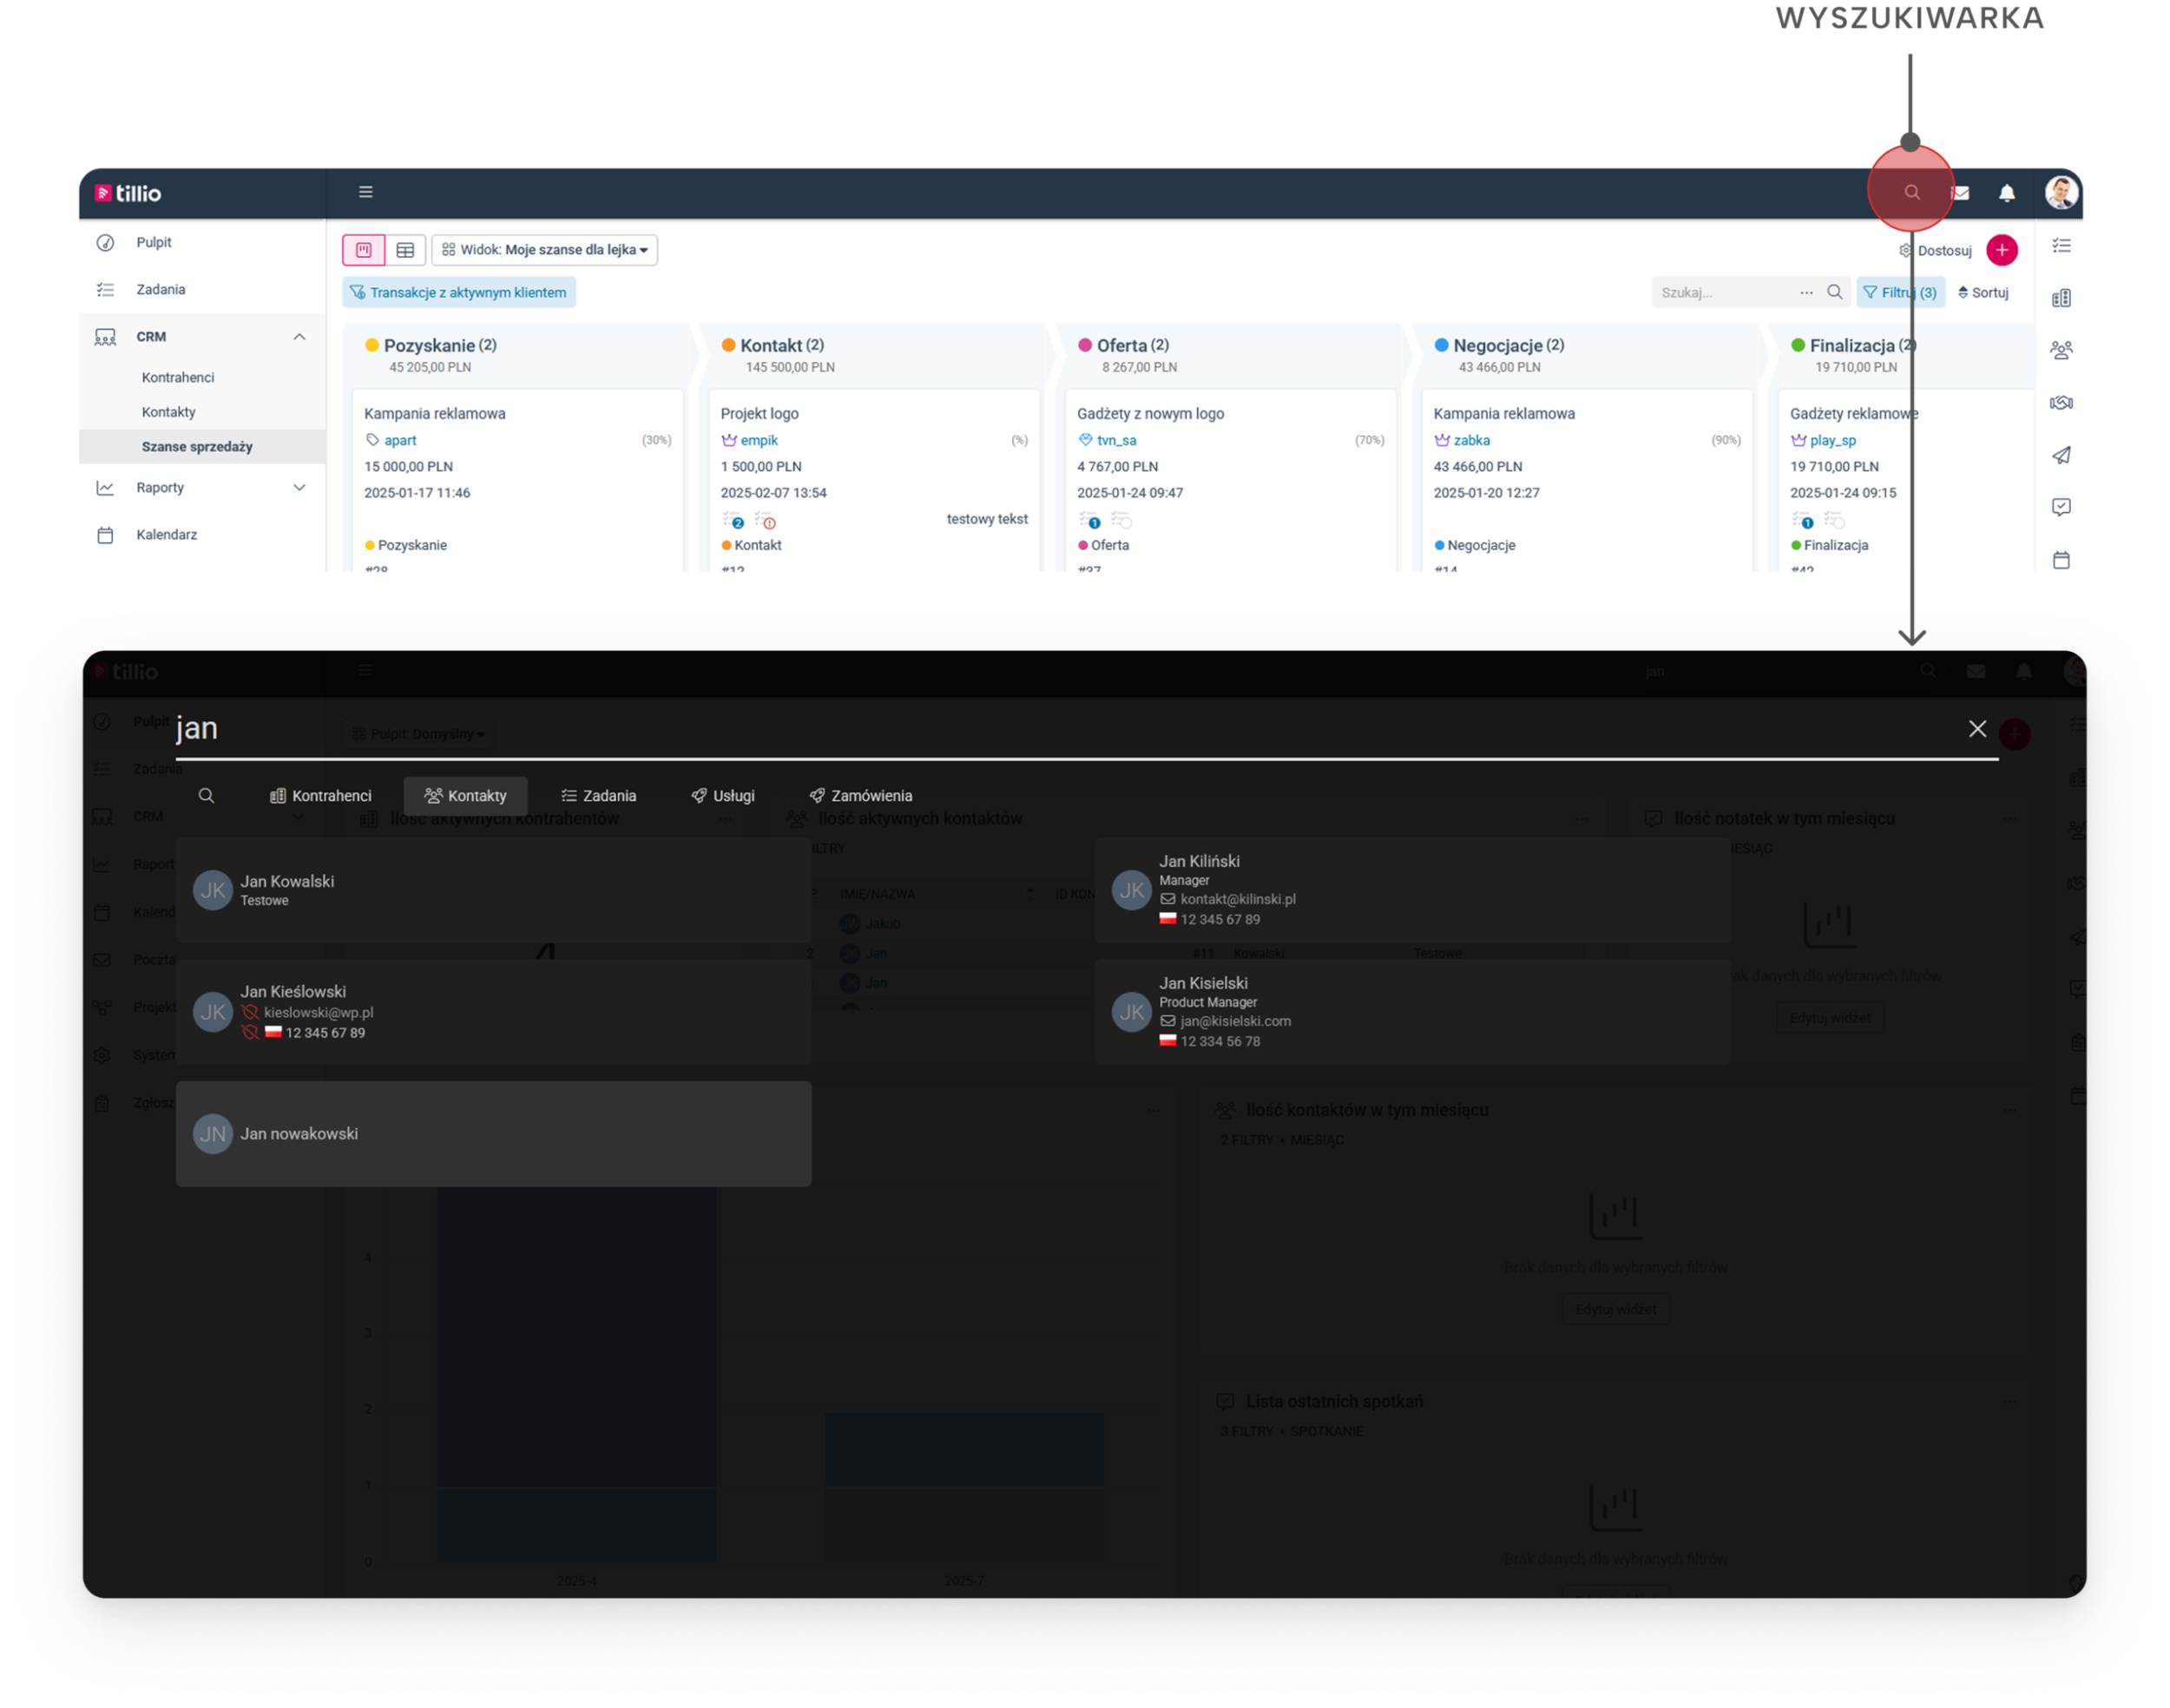2170x1708 pixels.
Task: Open the search magnifier in top bar
Action: click(1911, 192)
